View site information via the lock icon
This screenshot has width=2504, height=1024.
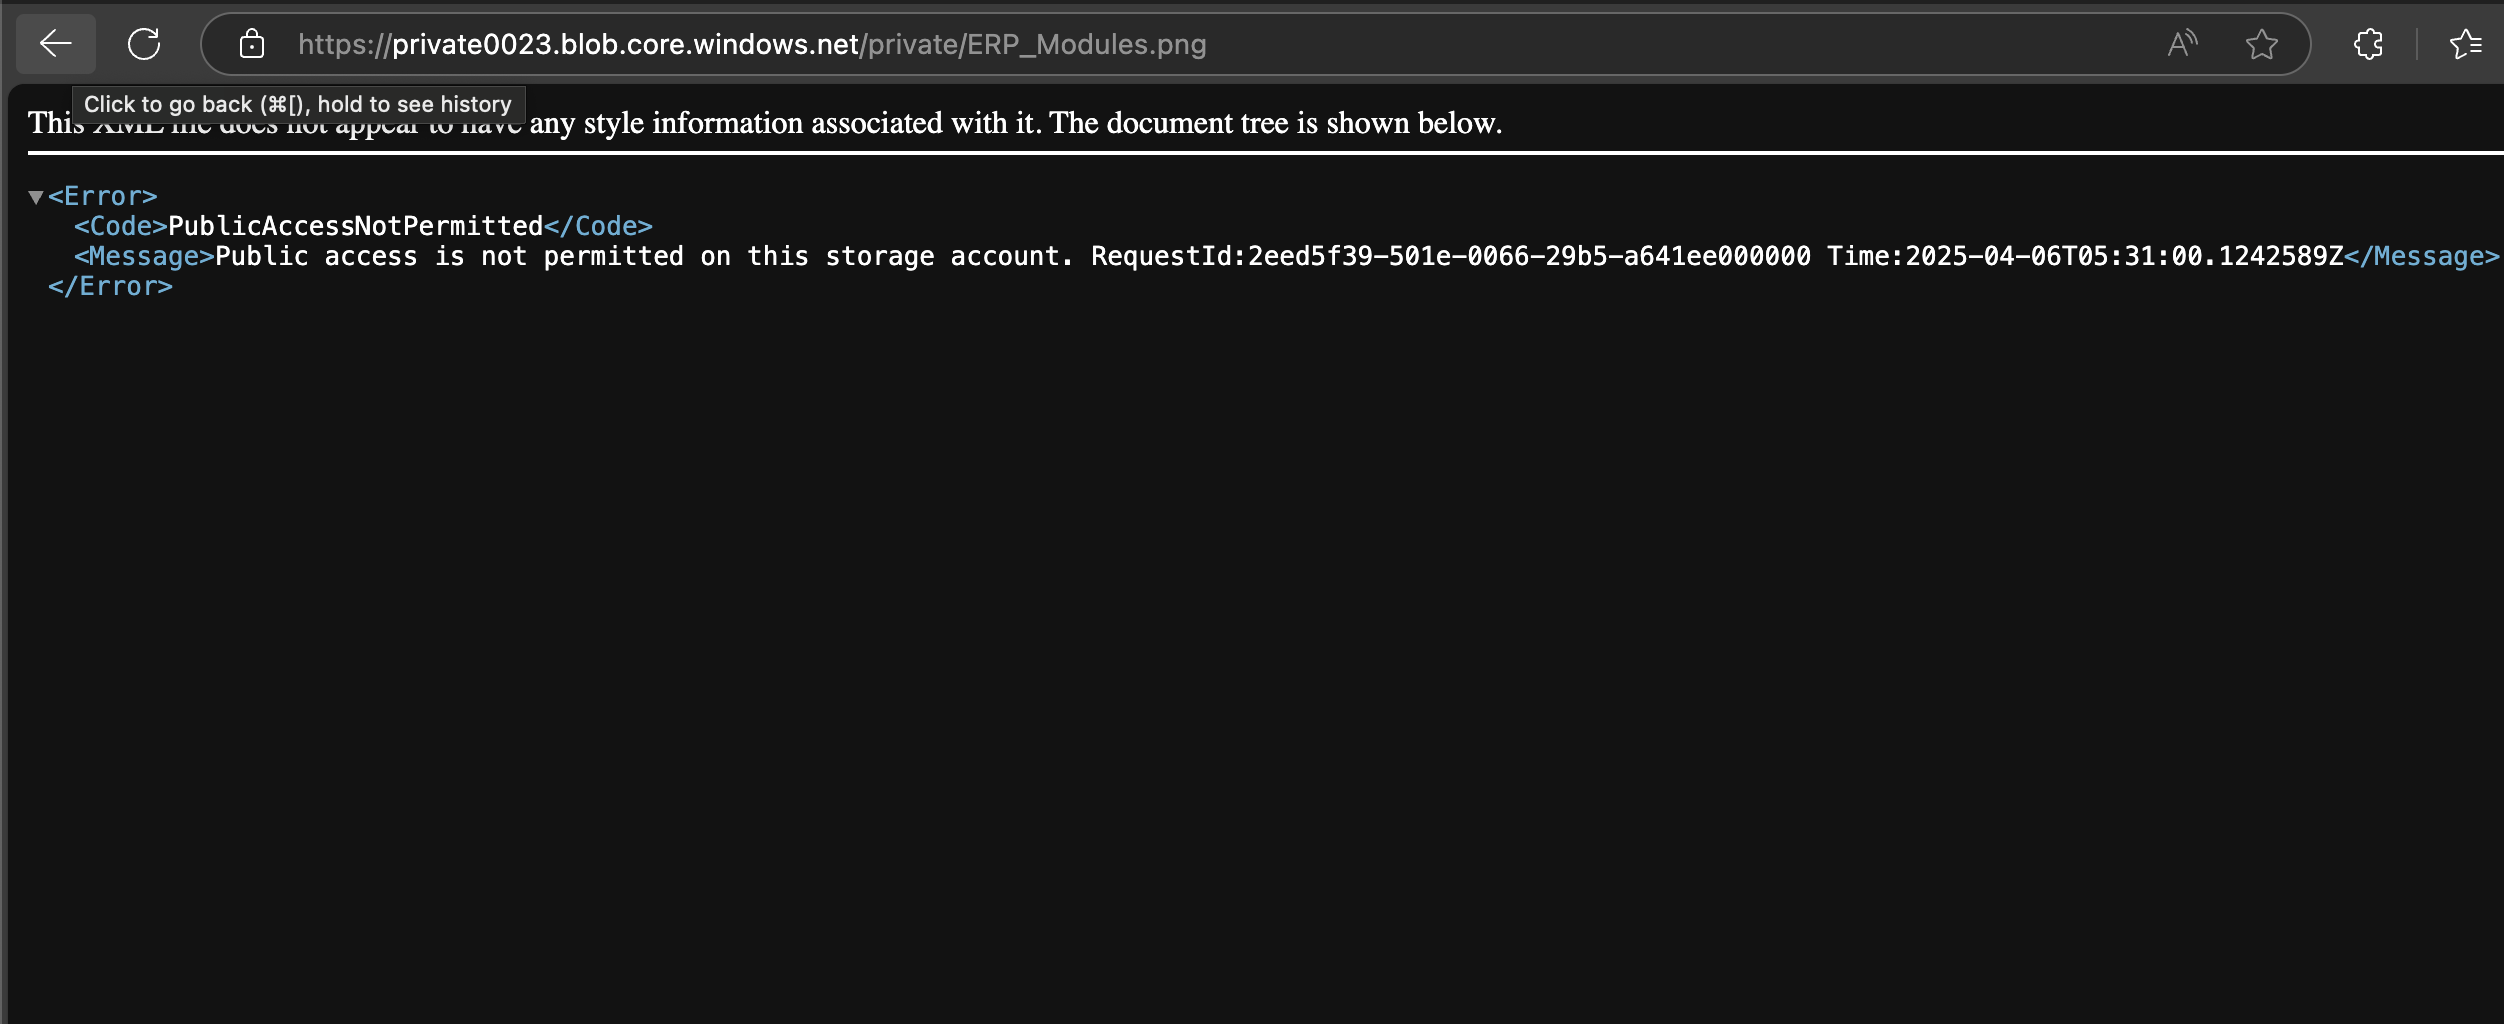(x=252, y=44)
